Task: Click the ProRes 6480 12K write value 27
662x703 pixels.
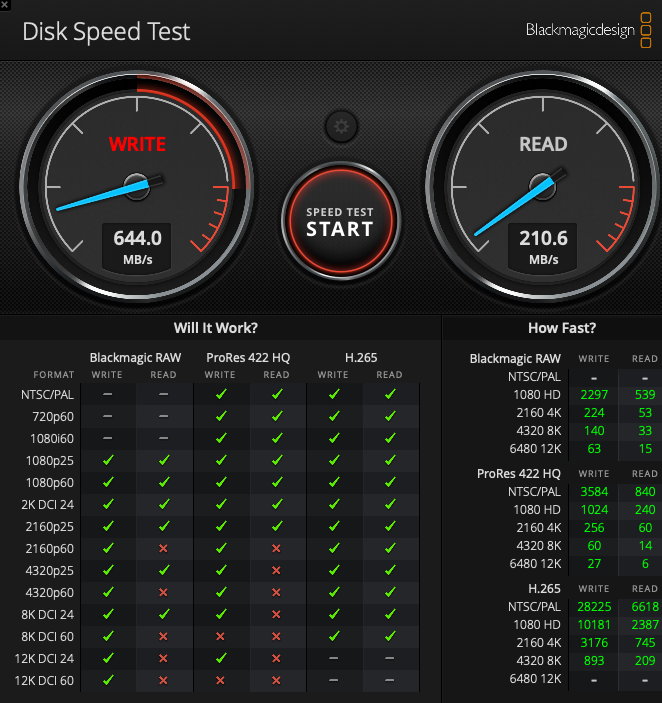Action: (x=594, y=563)
